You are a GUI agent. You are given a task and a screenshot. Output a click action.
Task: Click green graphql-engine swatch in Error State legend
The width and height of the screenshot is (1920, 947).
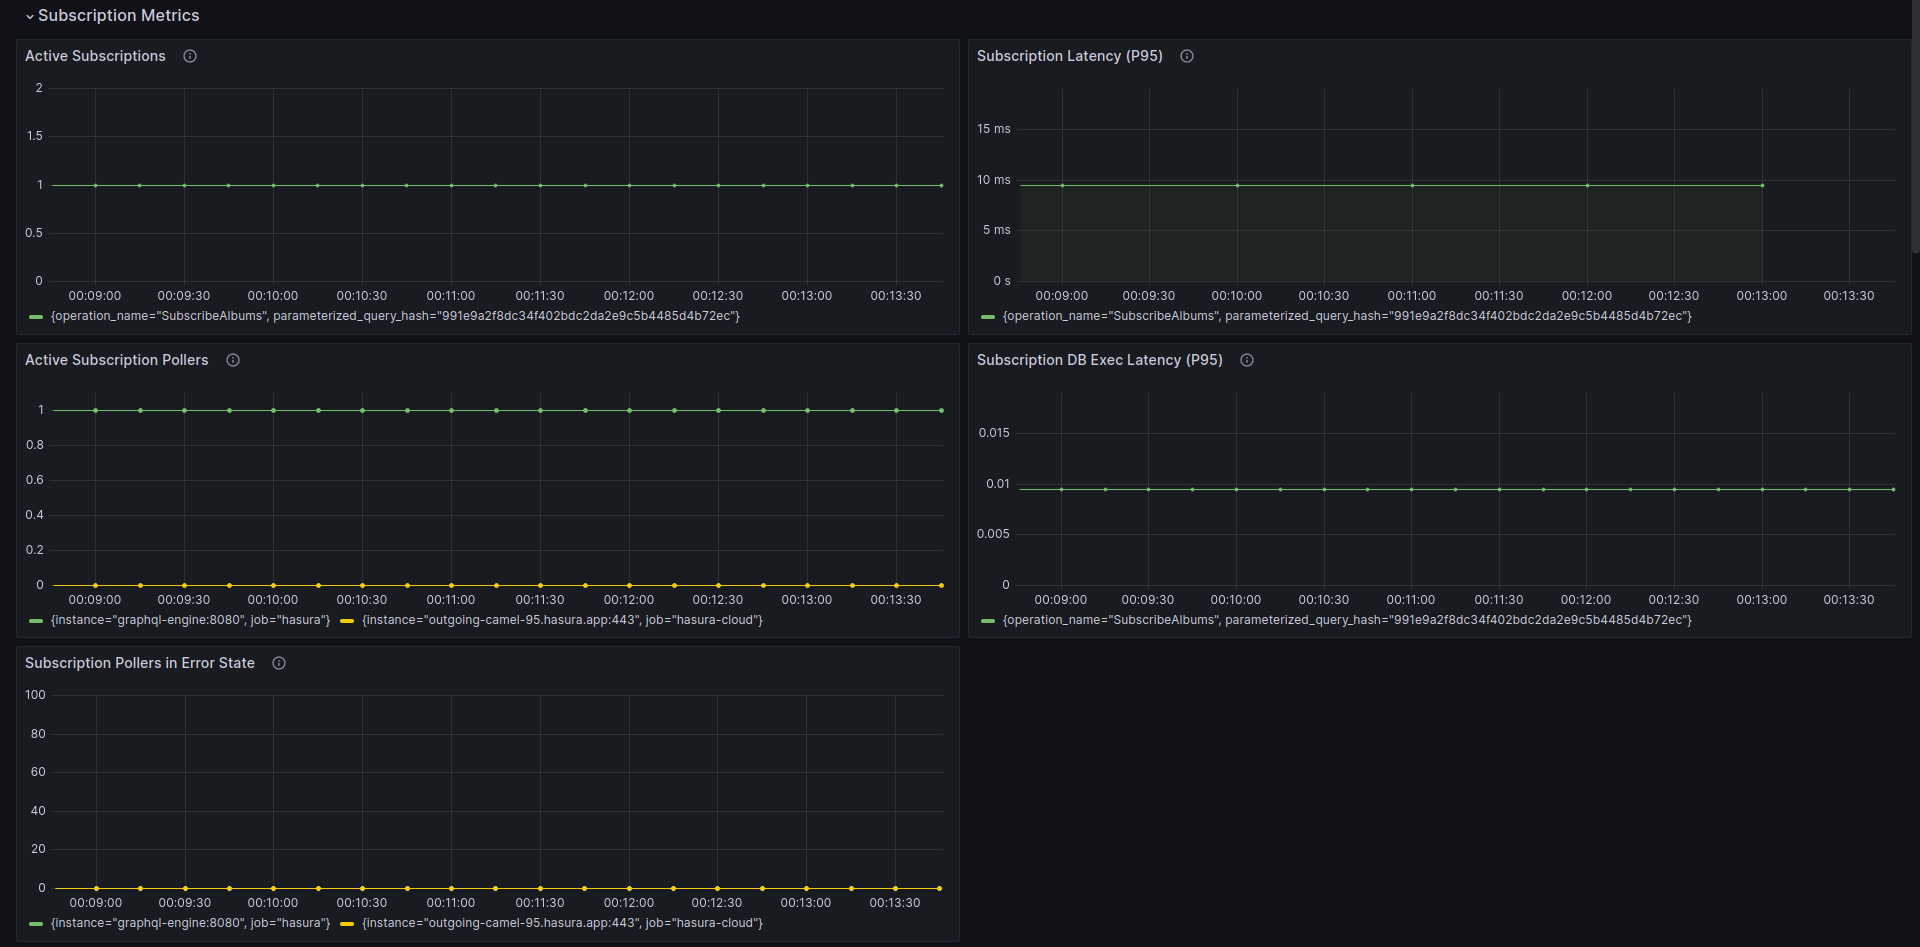click(36, 924)
